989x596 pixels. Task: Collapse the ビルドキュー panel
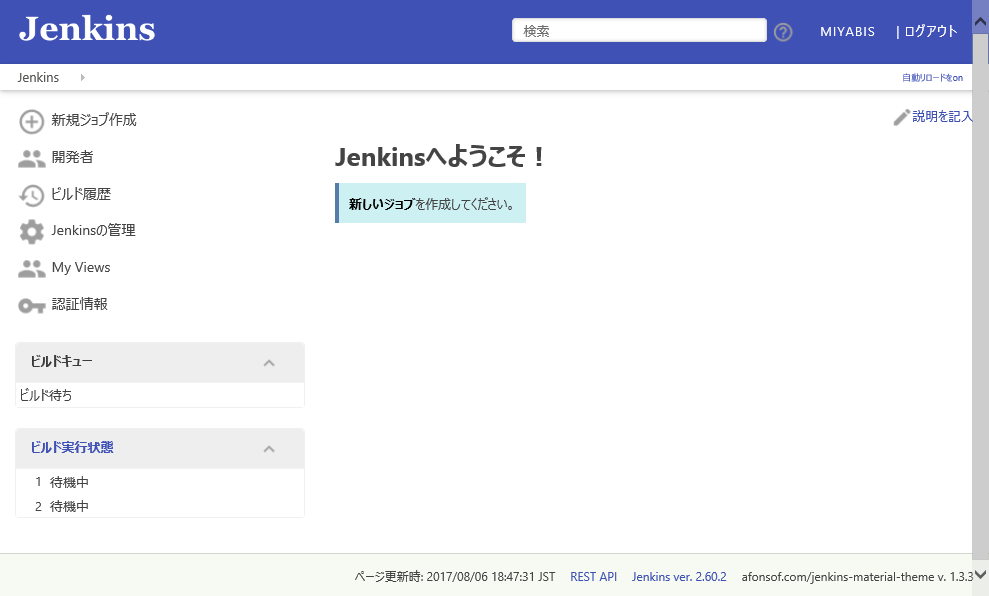coord(269,363)
